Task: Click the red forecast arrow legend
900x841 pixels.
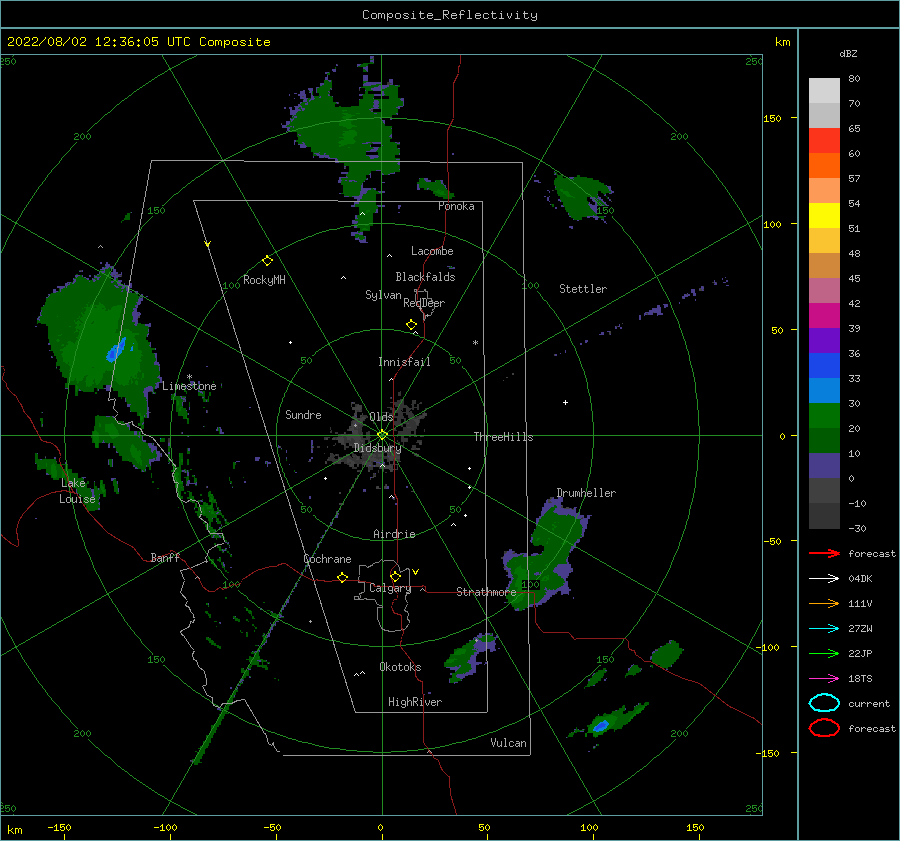Action: click(x=824, y=553)
